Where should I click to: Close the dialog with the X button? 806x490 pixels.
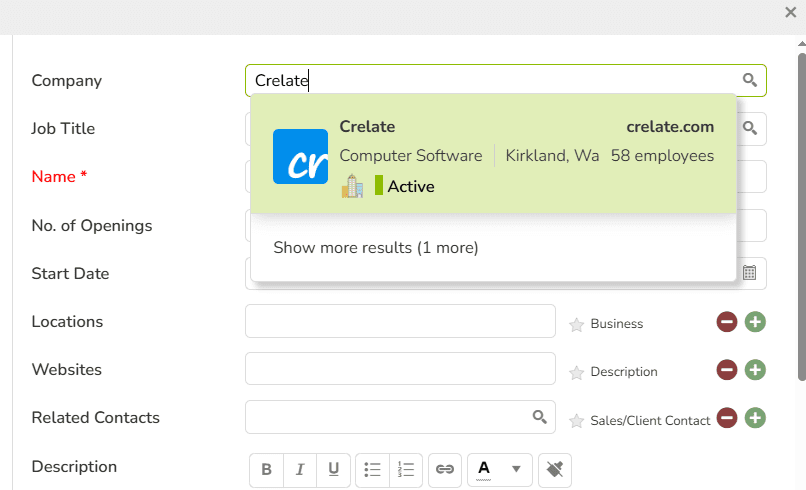pos(791,12)
